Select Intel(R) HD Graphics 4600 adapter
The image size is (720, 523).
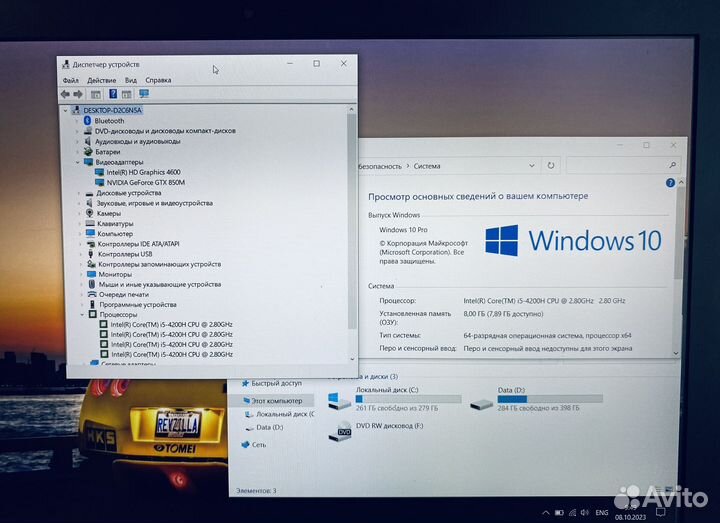coord(143,172)
